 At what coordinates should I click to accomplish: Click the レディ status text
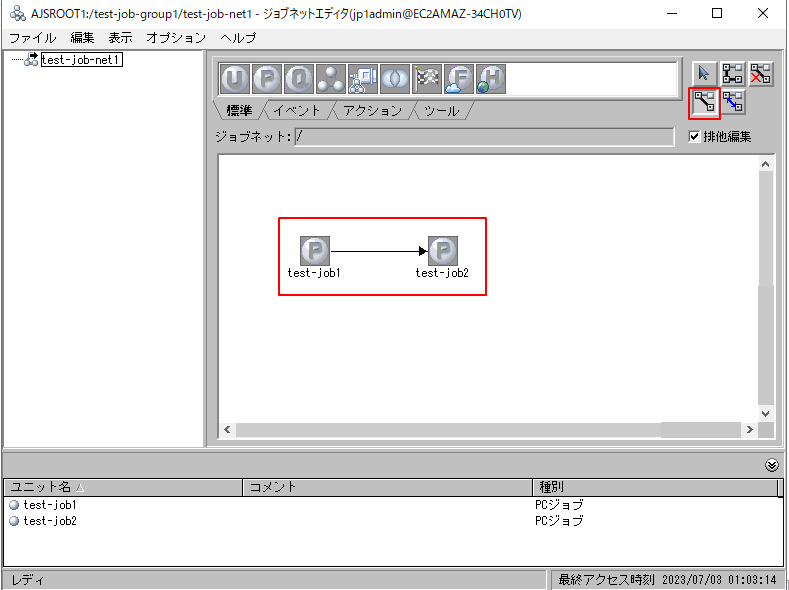pos(27,580)
